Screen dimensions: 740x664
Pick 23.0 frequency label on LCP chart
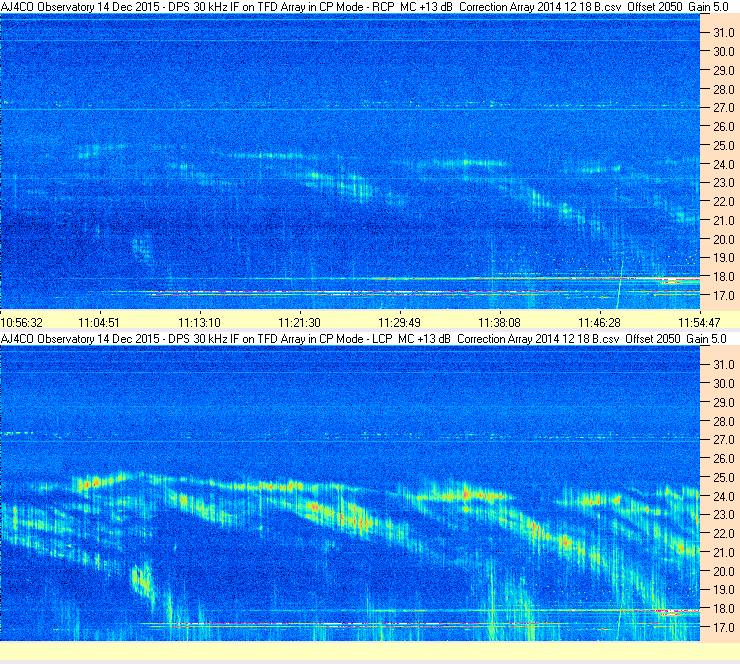pyautogui.click(x=724, y=515)
